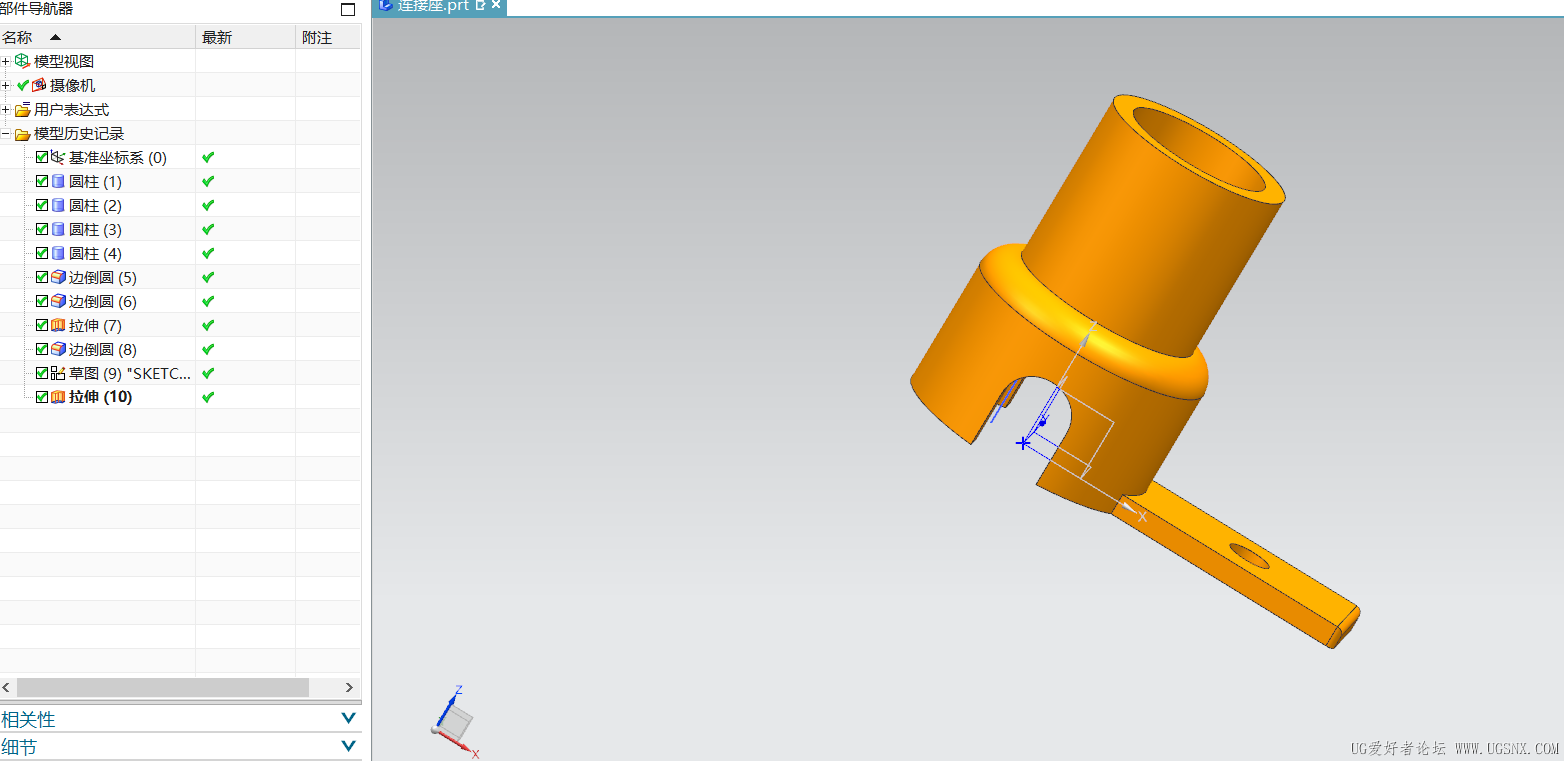Uncheck the 边倒圆 (6) checkbox

pos(42,301)
